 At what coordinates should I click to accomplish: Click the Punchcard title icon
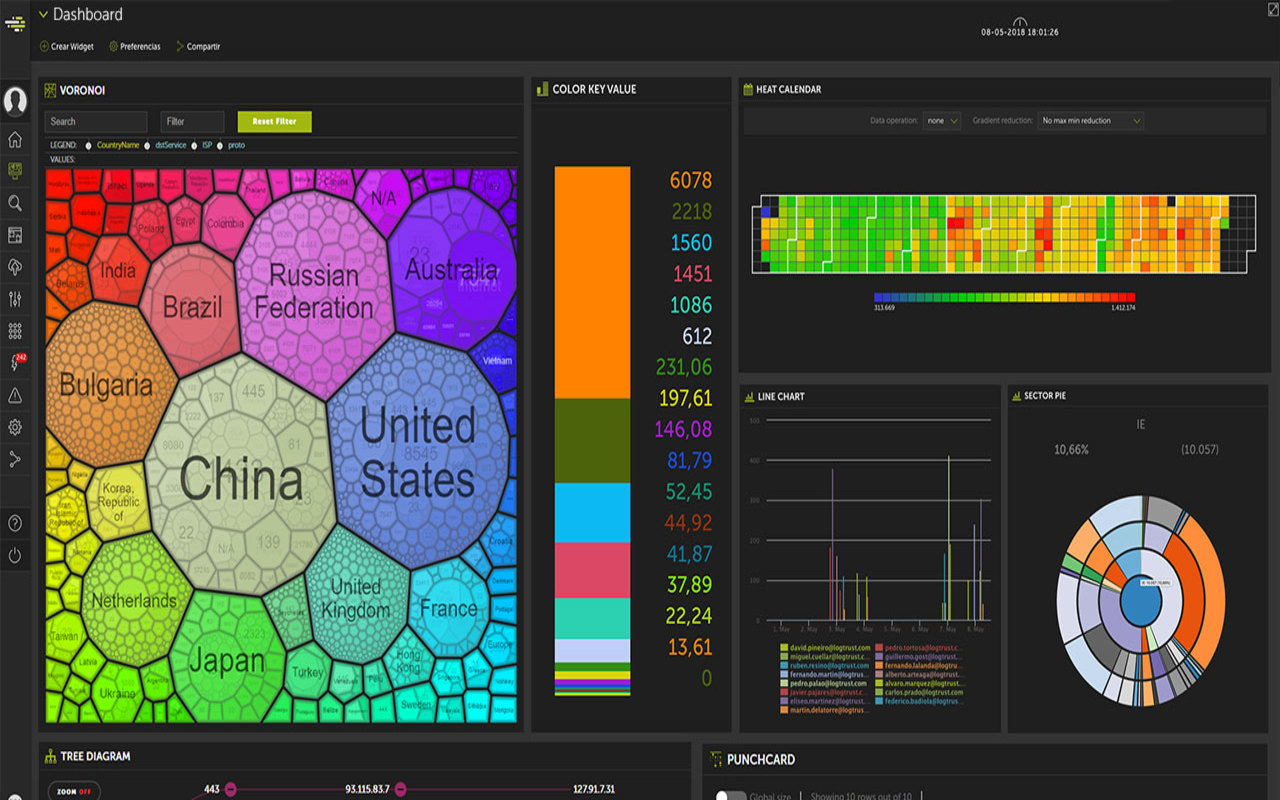(x=715, y=760)
